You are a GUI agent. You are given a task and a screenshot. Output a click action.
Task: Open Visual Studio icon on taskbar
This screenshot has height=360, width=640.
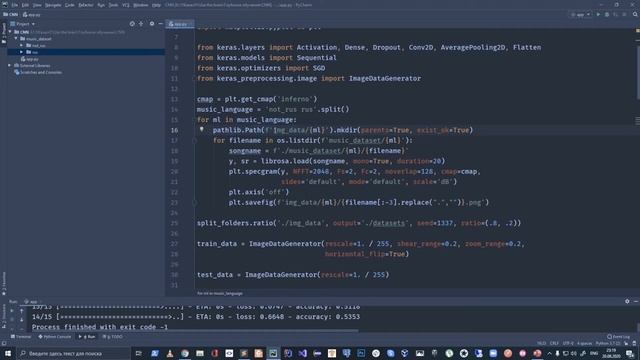pos(302,353)
